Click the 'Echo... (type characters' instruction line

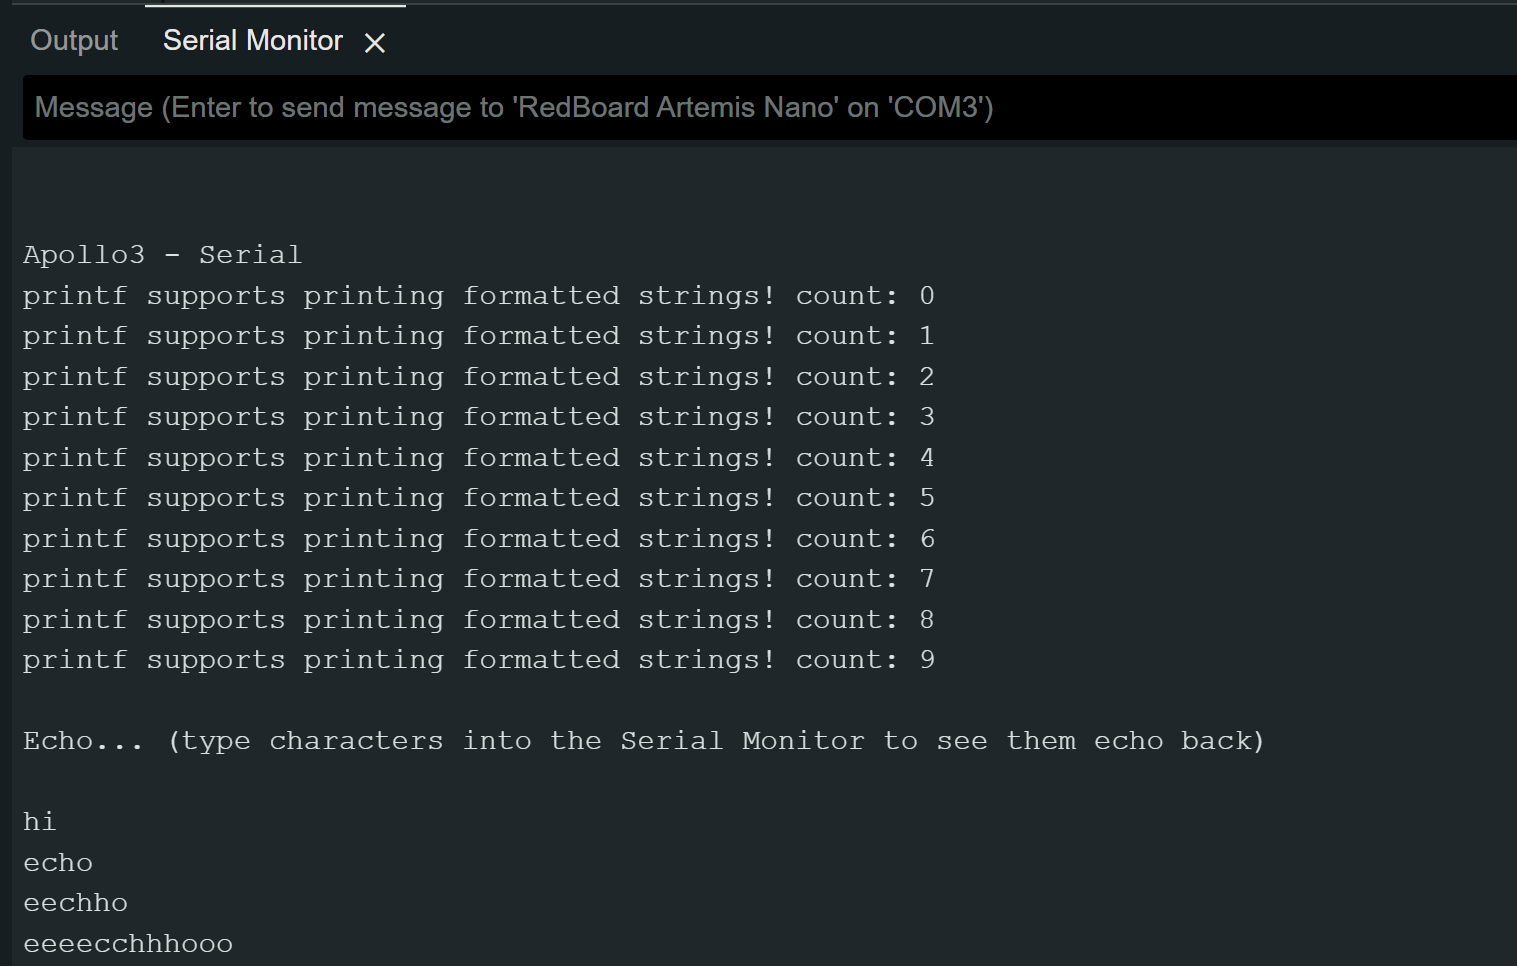644,741
